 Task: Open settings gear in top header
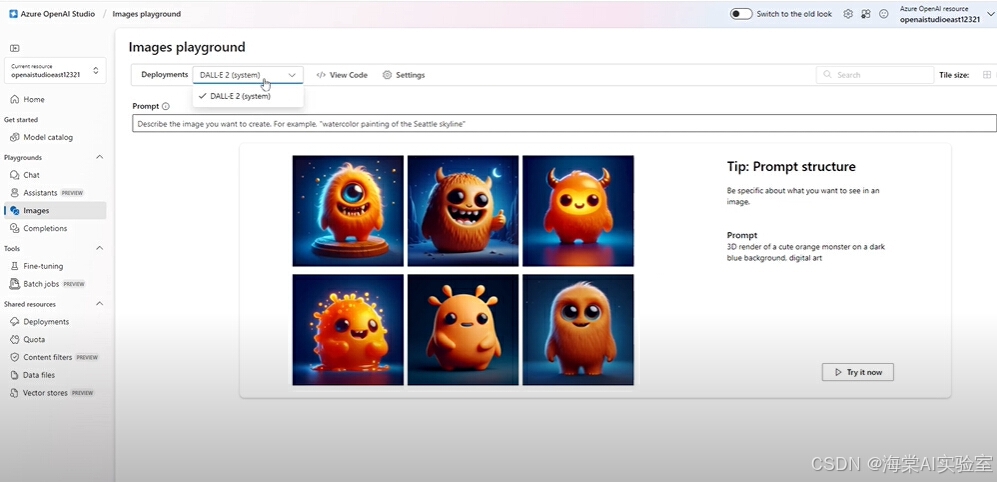click(x=848, y=14)
